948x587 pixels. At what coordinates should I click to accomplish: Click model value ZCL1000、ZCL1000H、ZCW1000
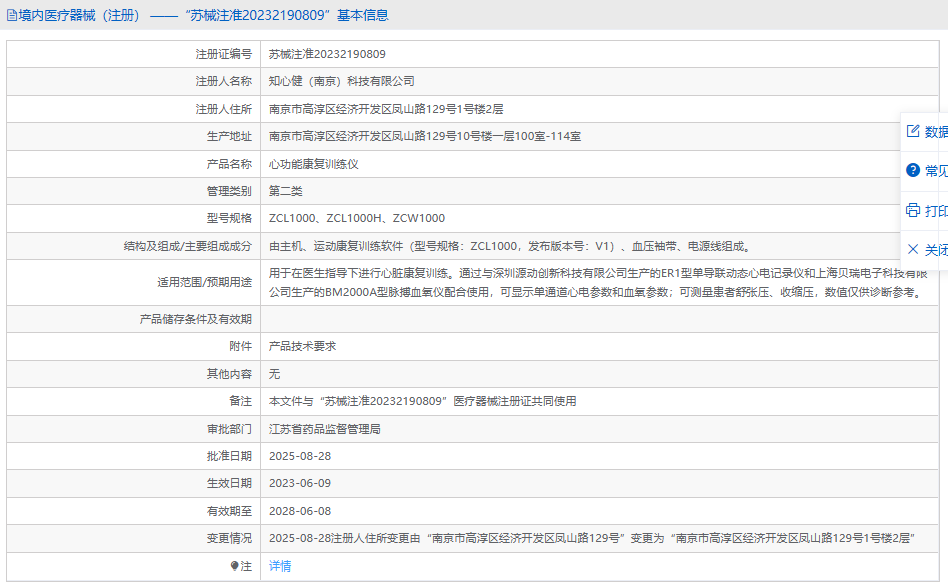point(357,218)
